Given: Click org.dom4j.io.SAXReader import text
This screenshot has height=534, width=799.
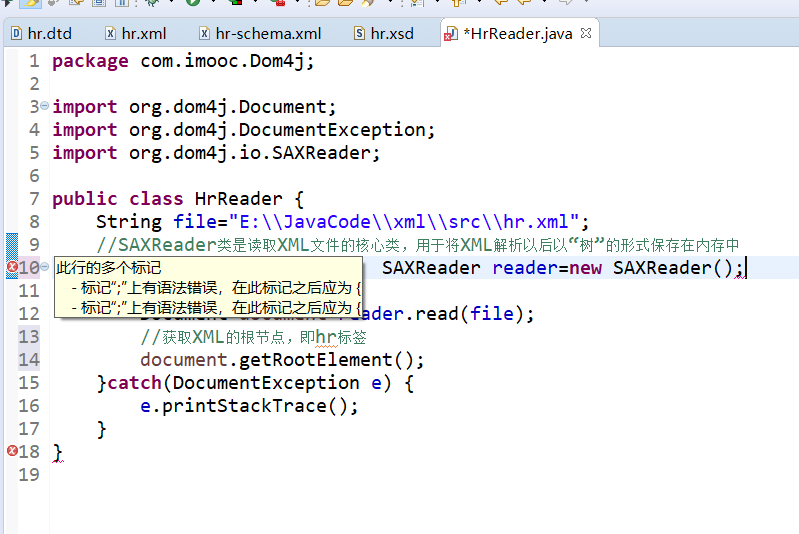Looking at the screenshot, I should [249, 153].
